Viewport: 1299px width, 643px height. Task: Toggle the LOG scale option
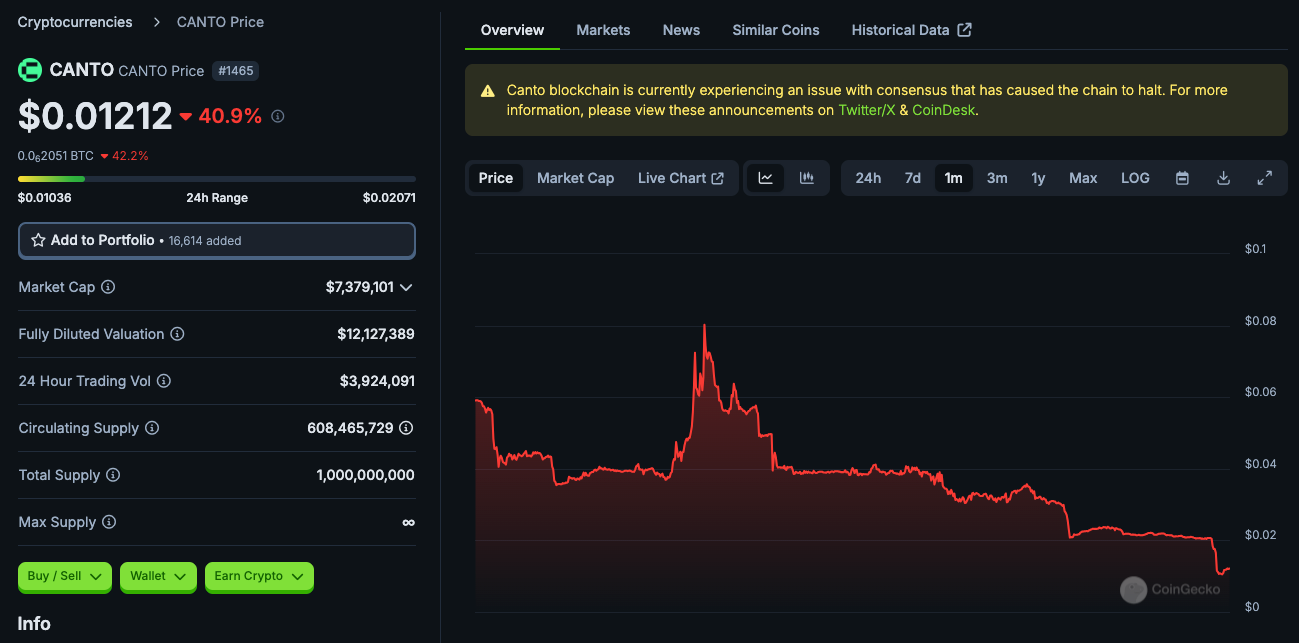click(x=1135, y=178)
